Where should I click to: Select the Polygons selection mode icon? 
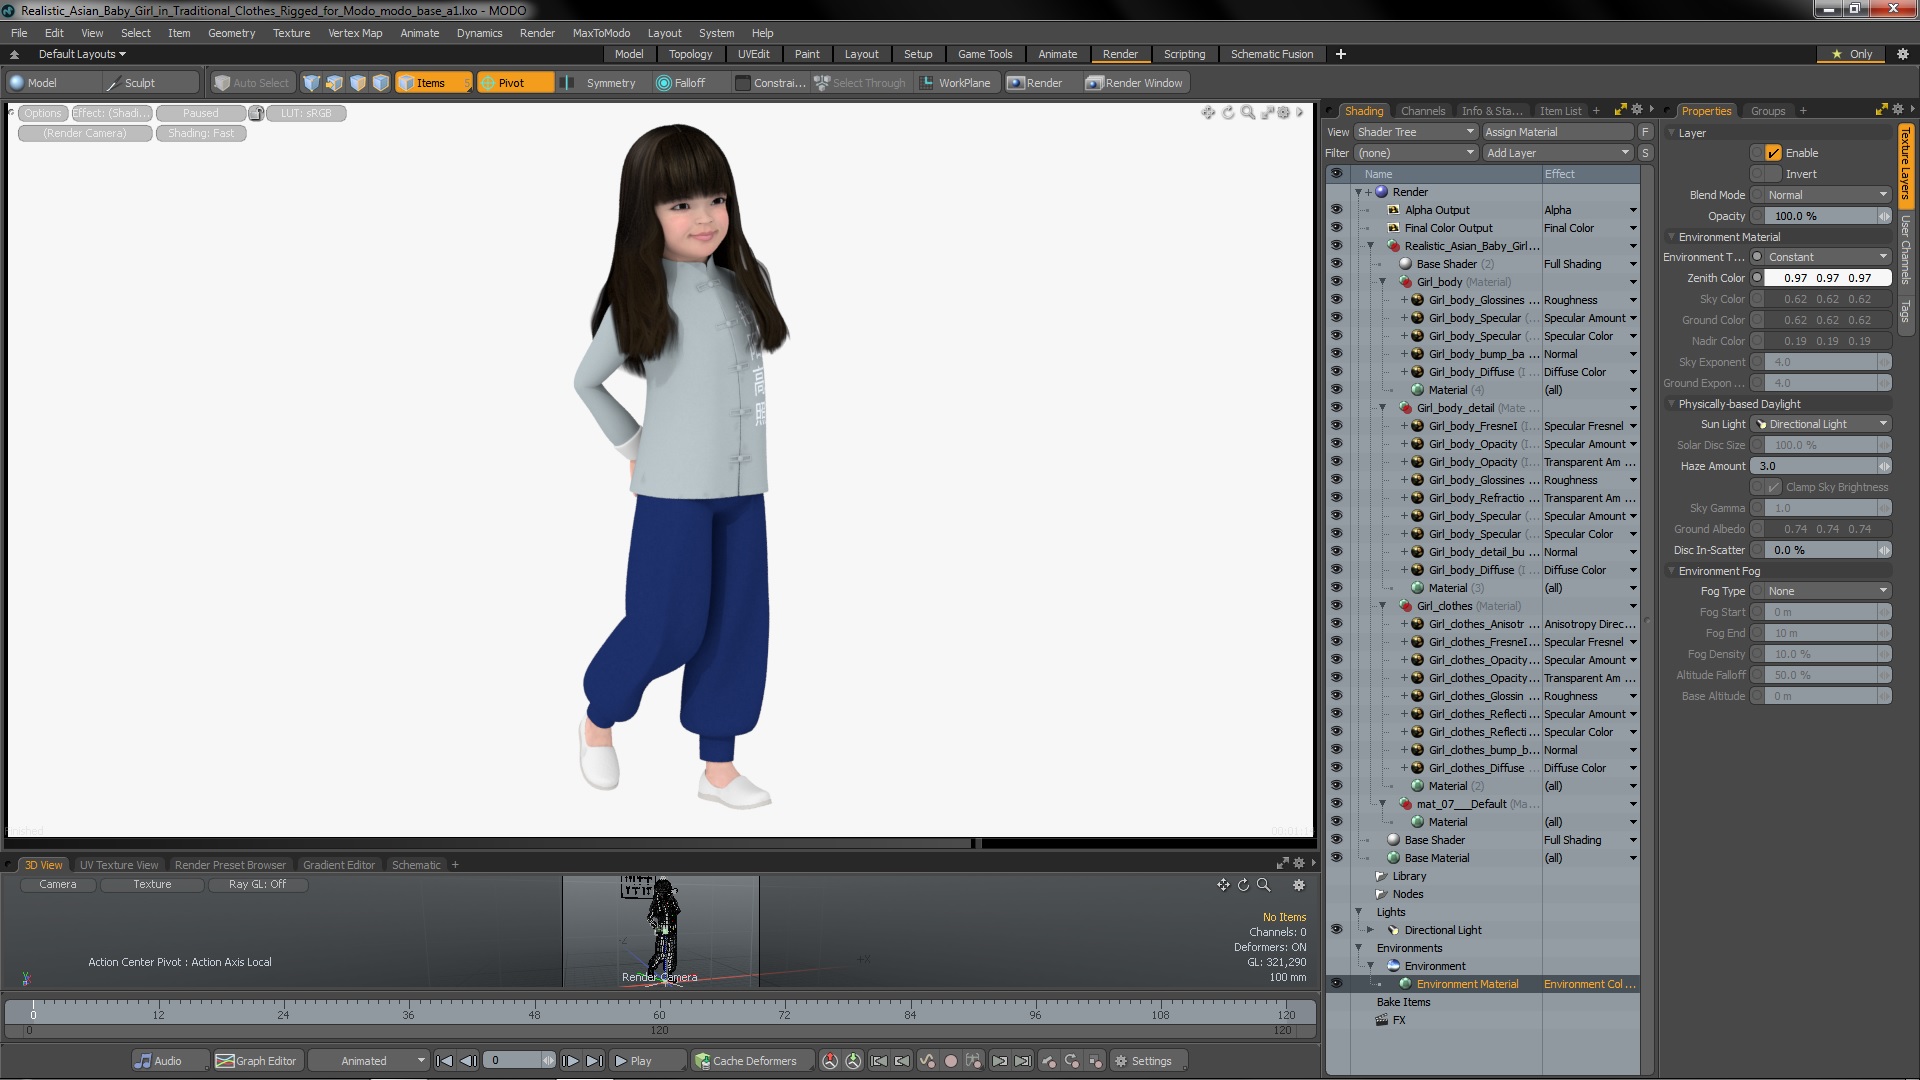tap(358, 83)
